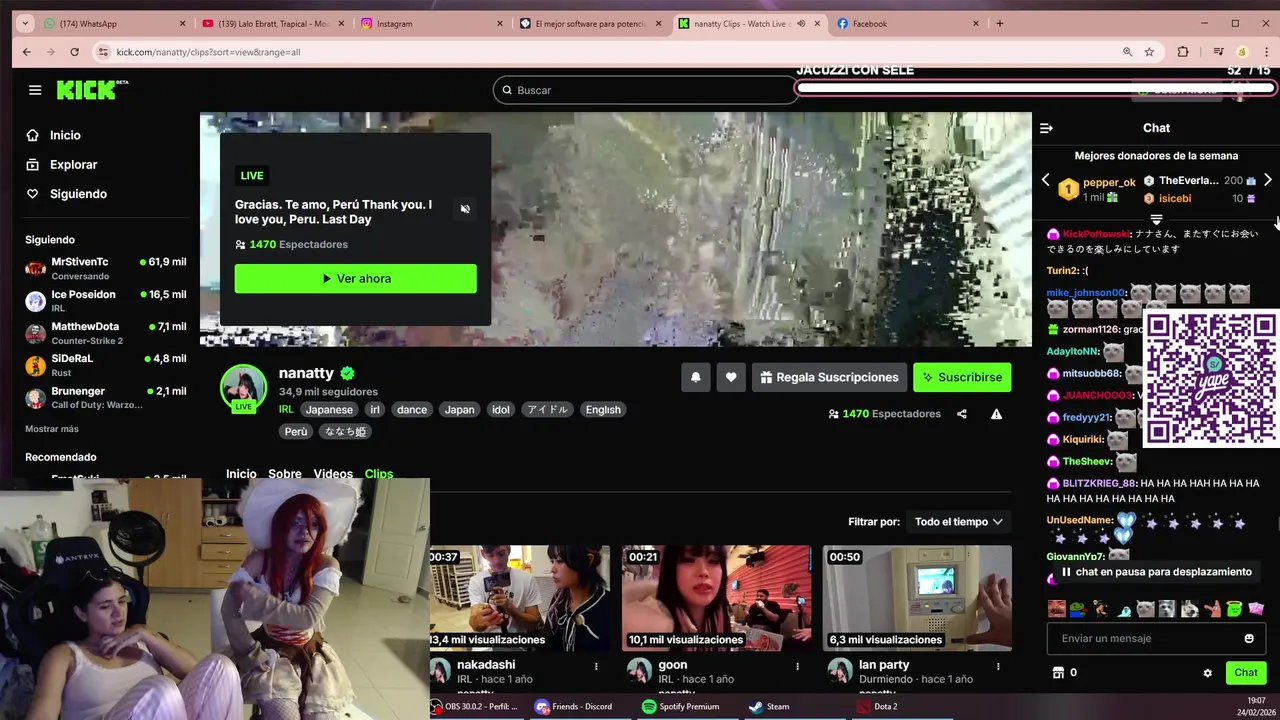
Task: Open MatthewDota followed channel
Action: pos(105,333)
